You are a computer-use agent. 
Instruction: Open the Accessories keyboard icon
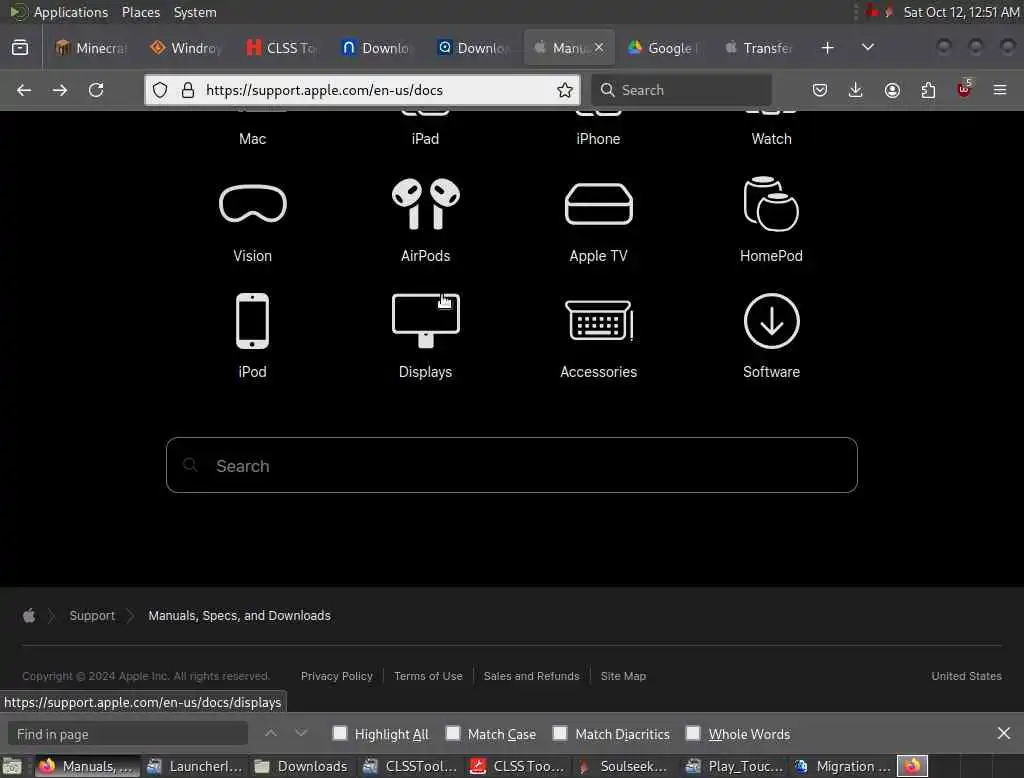tap(598, 321)
